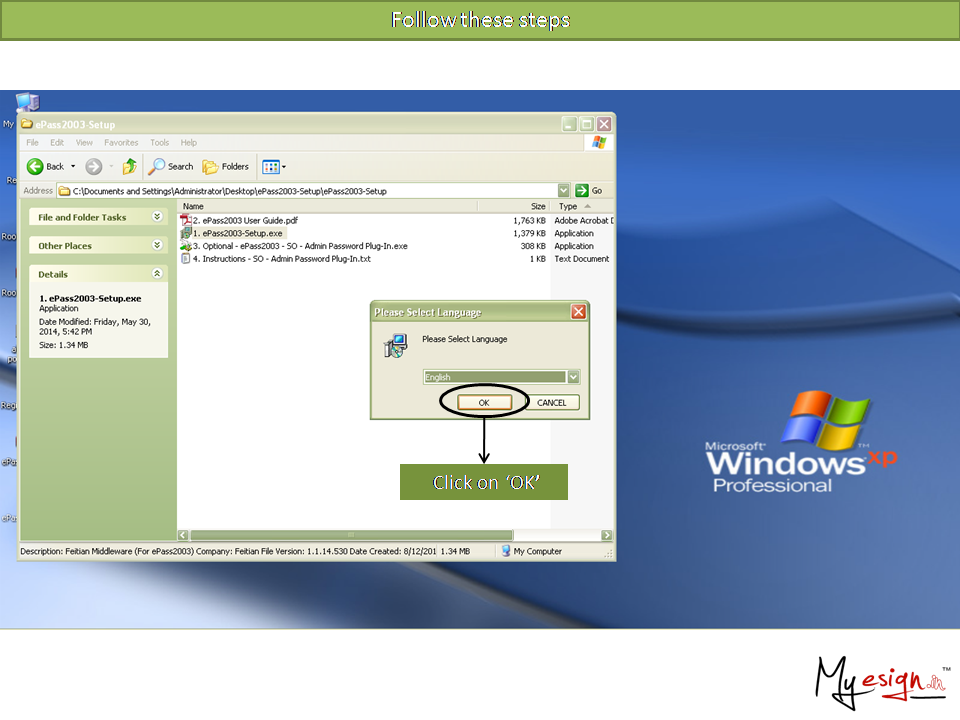Image resolution: width=960 pixels, height=720 pixels.
Task: Open the language selection dropdown
Action: point(573,377)
